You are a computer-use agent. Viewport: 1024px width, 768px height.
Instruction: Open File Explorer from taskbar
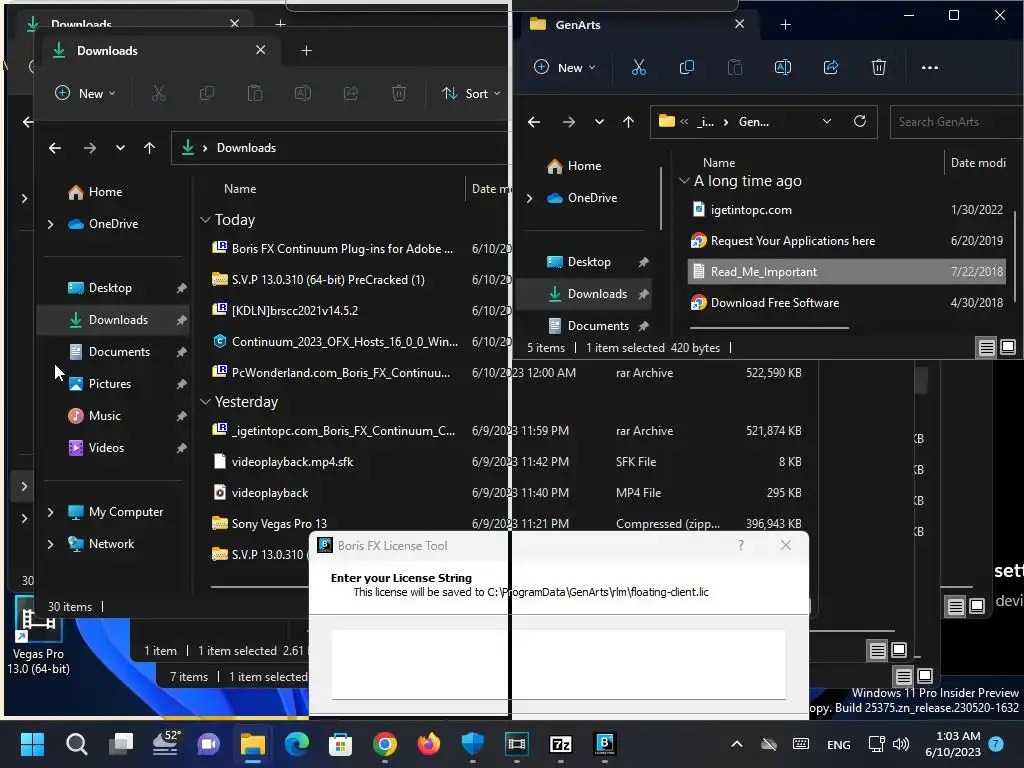point(253,744)
